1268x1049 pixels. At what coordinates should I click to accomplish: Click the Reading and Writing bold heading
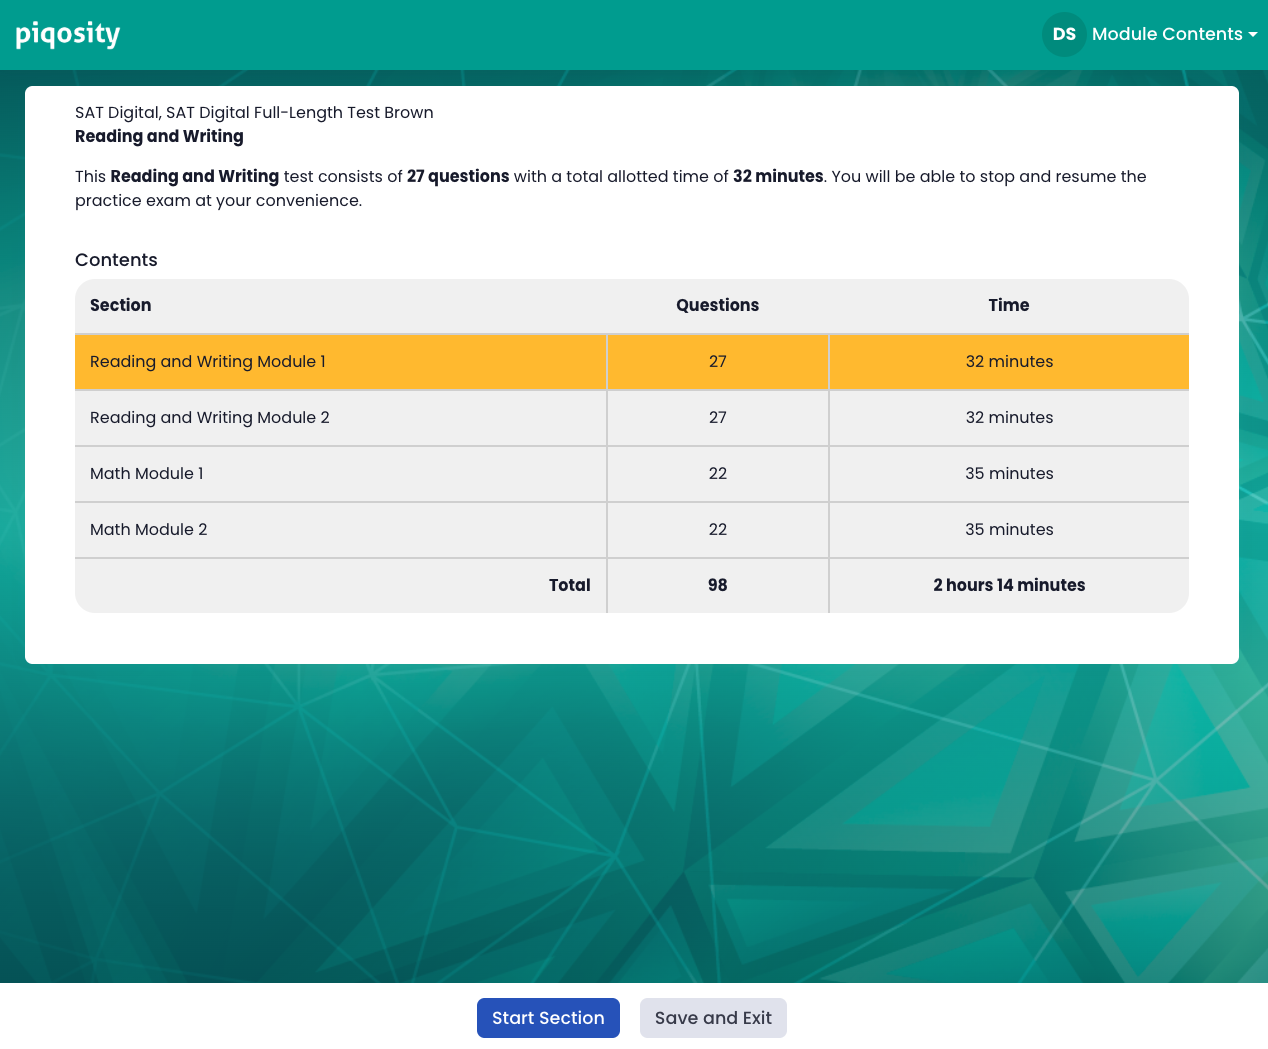click(159, 136)
